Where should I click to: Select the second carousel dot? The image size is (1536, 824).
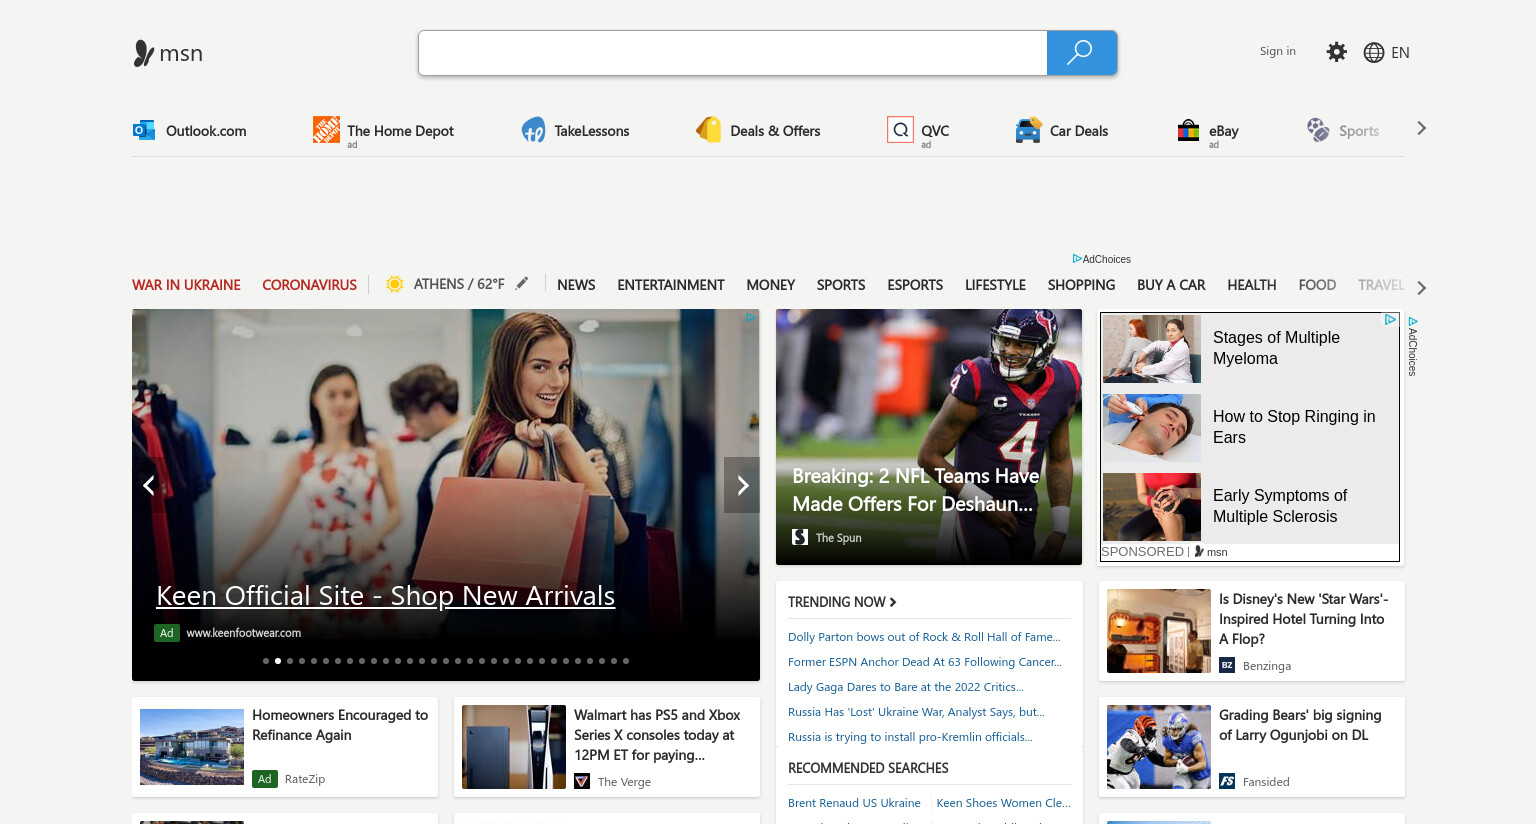[x=278, y=661]
